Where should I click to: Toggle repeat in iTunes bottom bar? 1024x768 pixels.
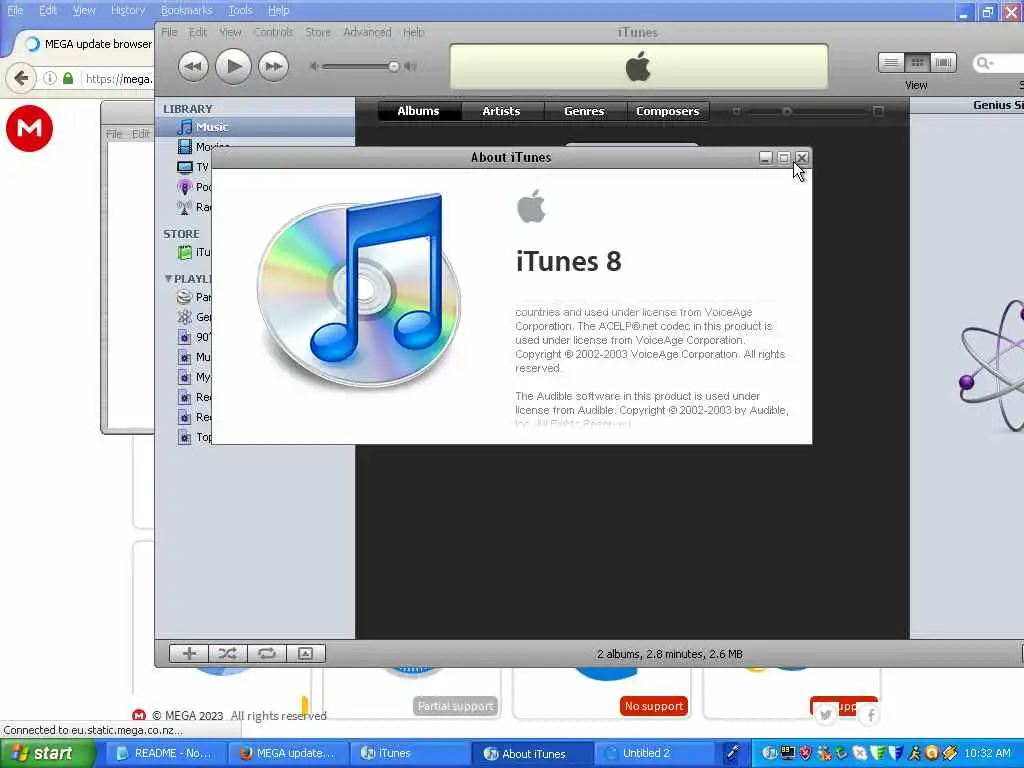pyautogui.click(x=266, y=653)
